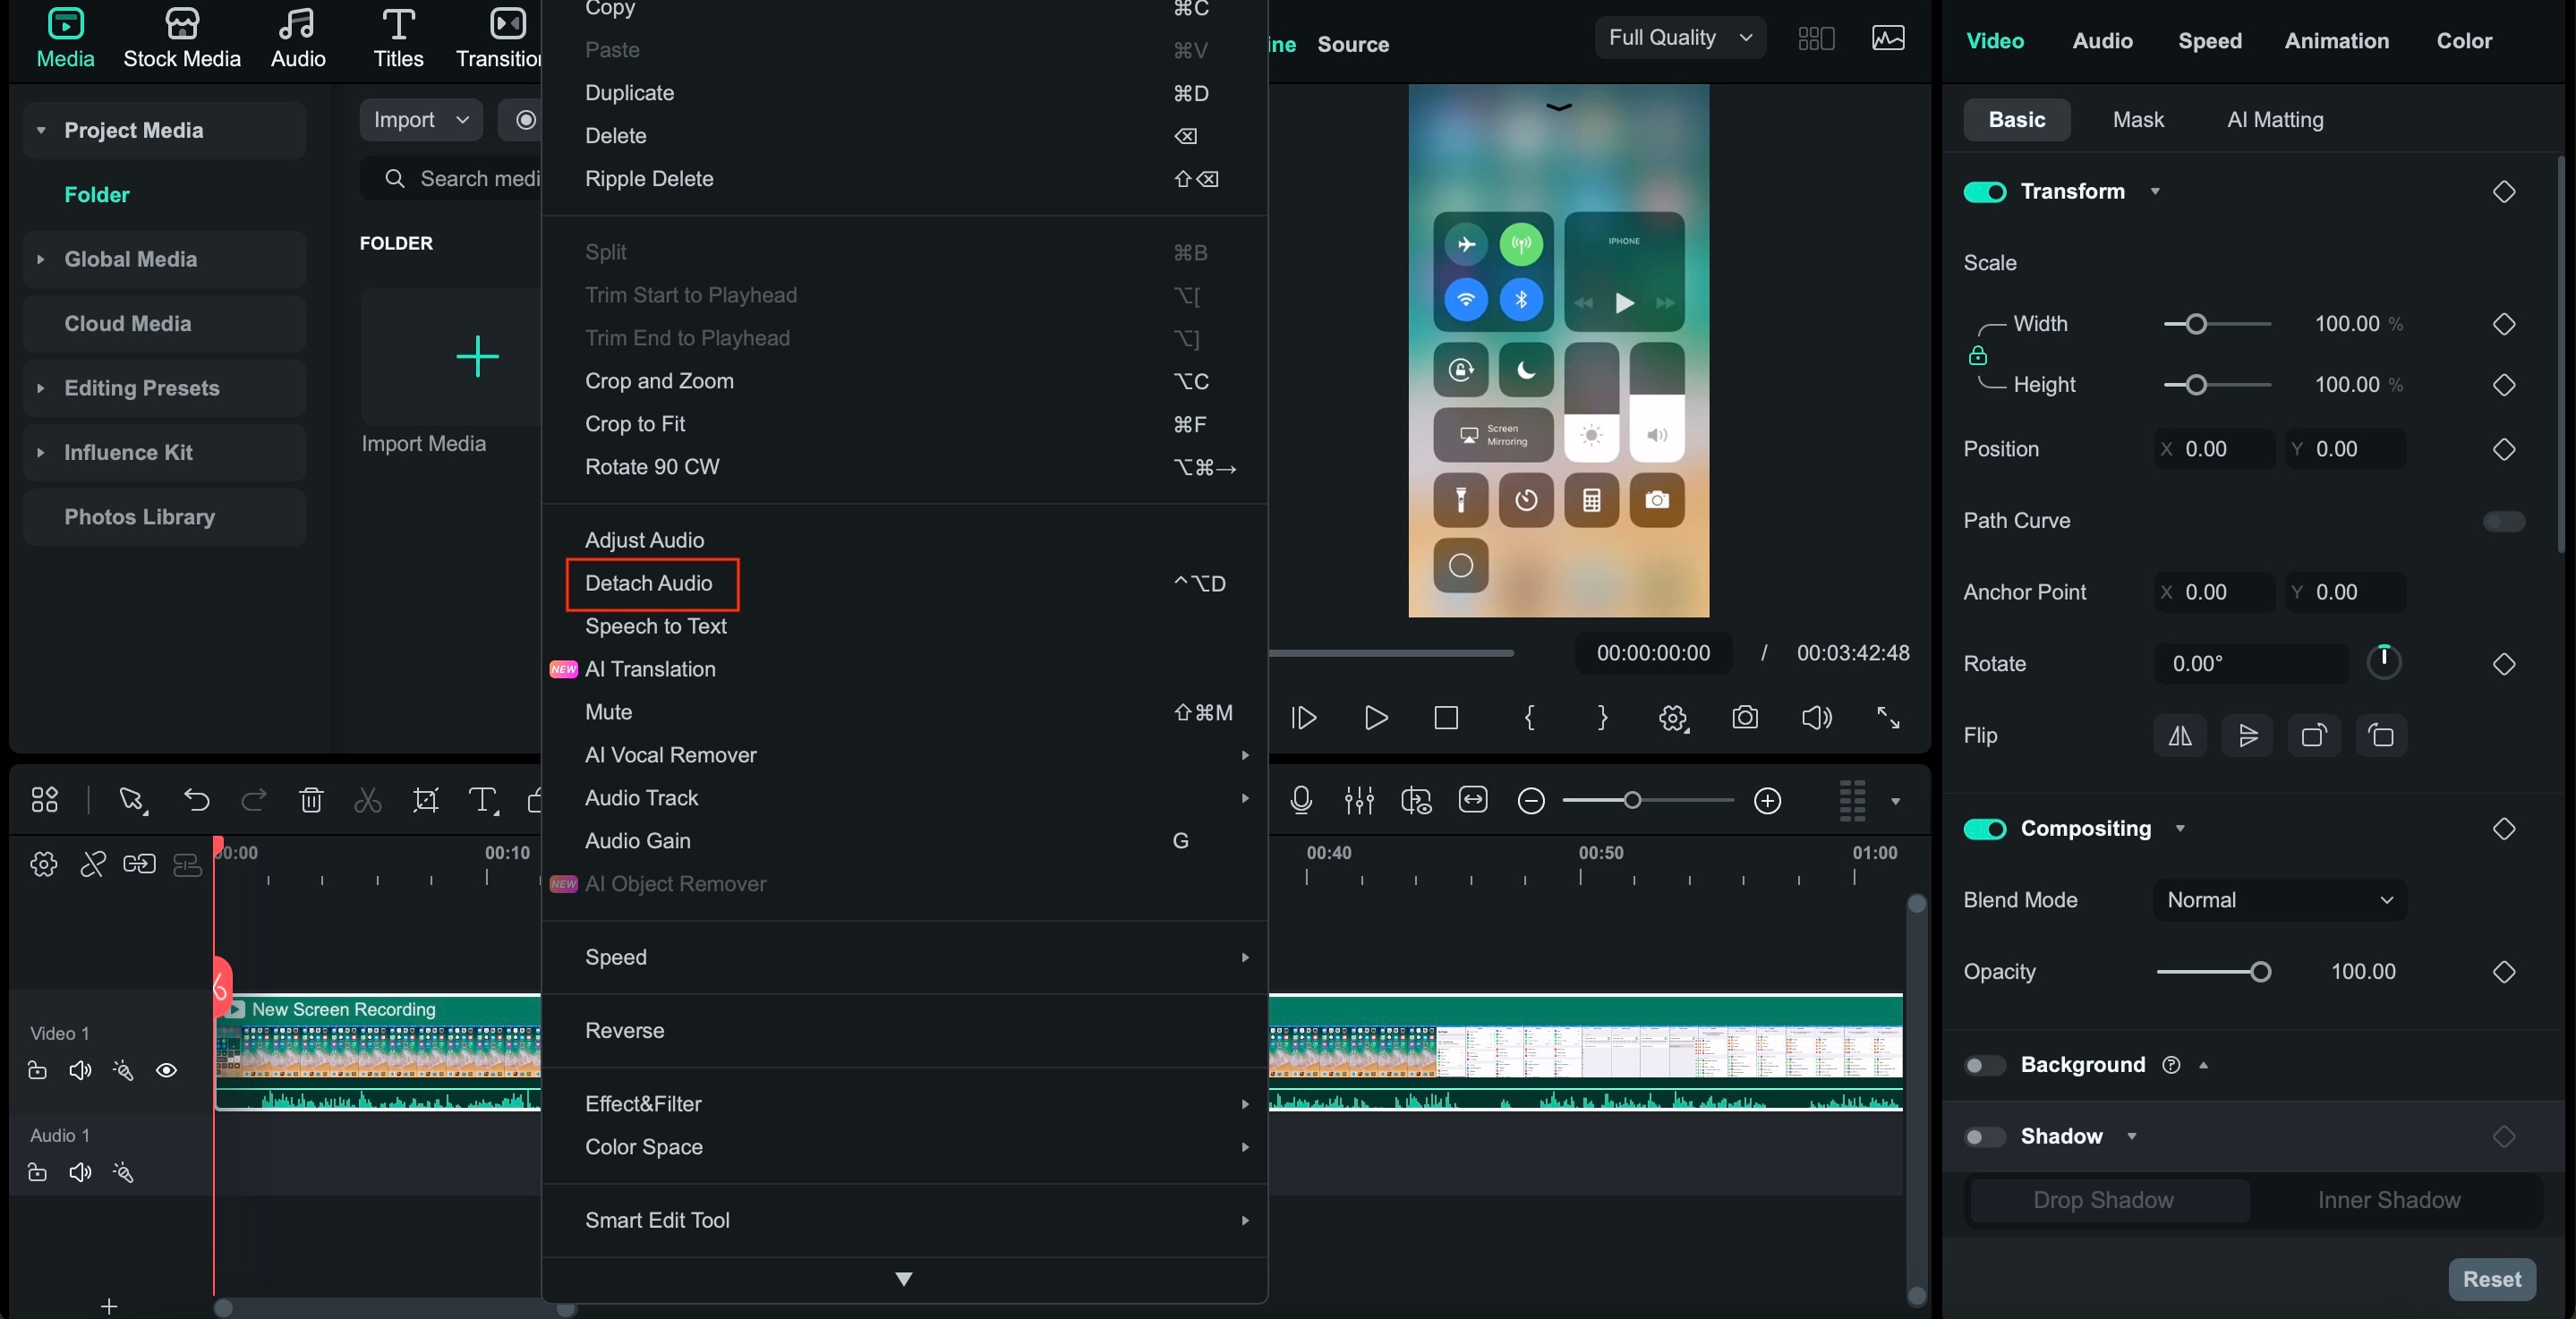Mute the Audio 1 track
Viewport: 2576px width, 1319px height.
coord(80,1172)
